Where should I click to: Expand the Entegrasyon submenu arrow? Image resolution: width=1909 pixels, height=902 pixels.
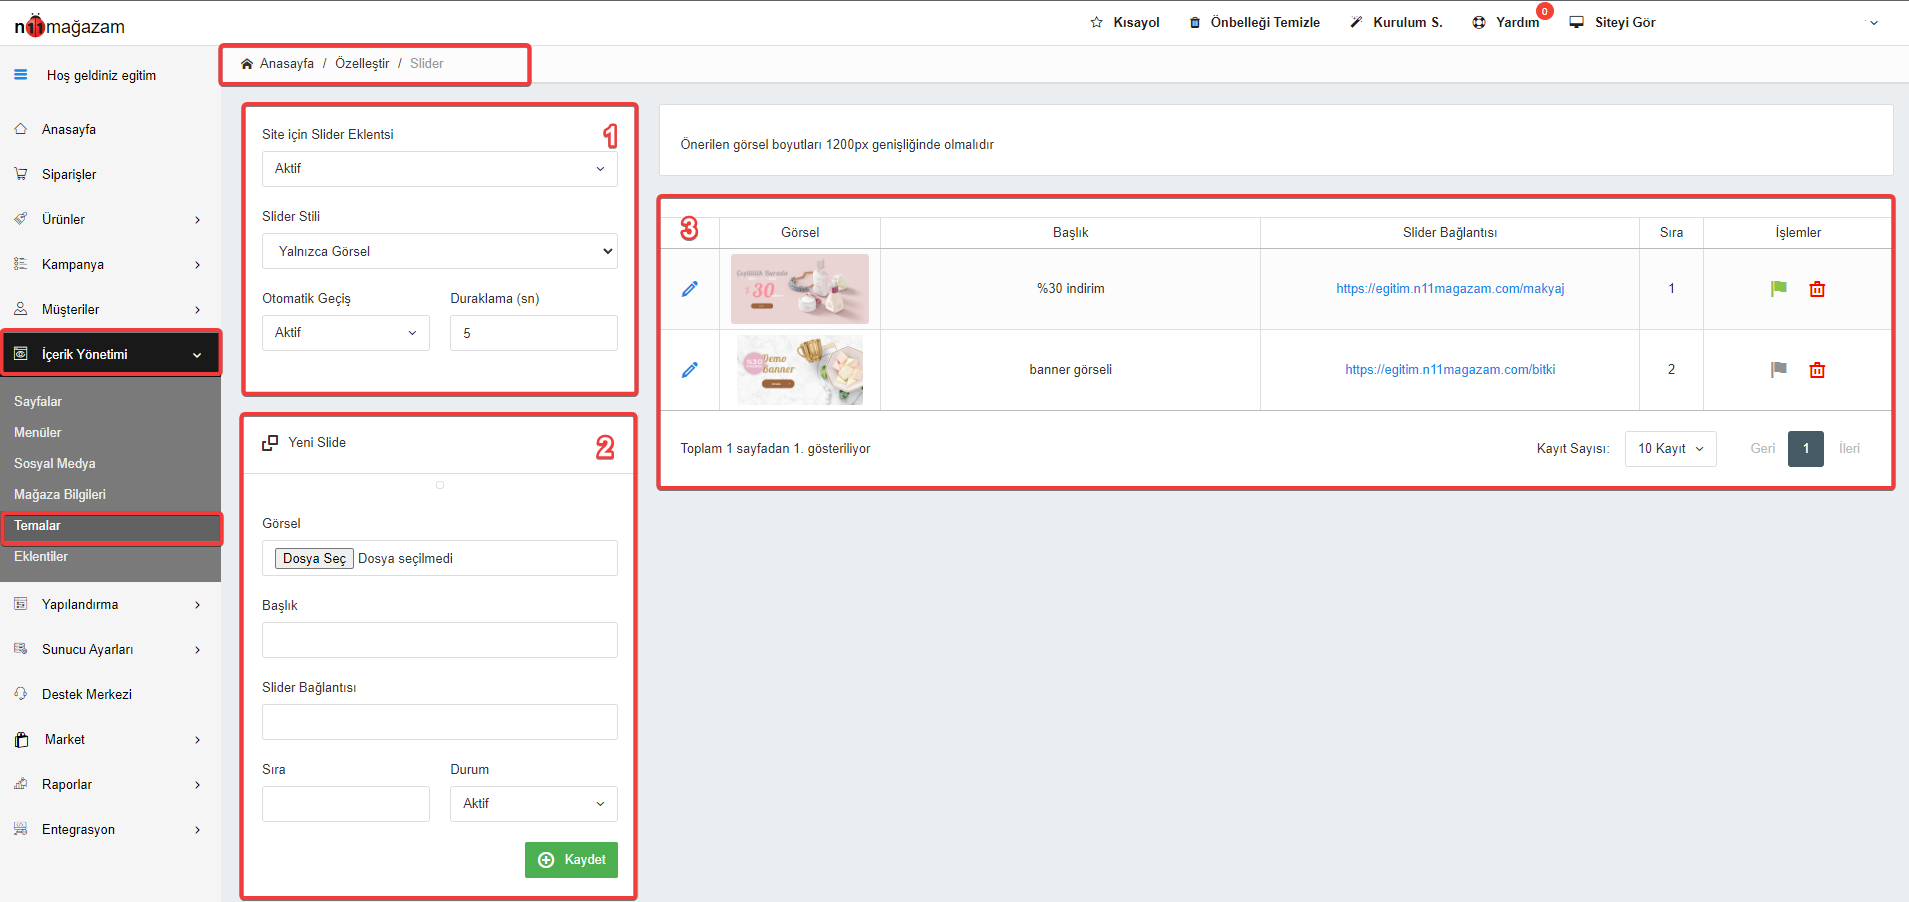pos(198,830)
